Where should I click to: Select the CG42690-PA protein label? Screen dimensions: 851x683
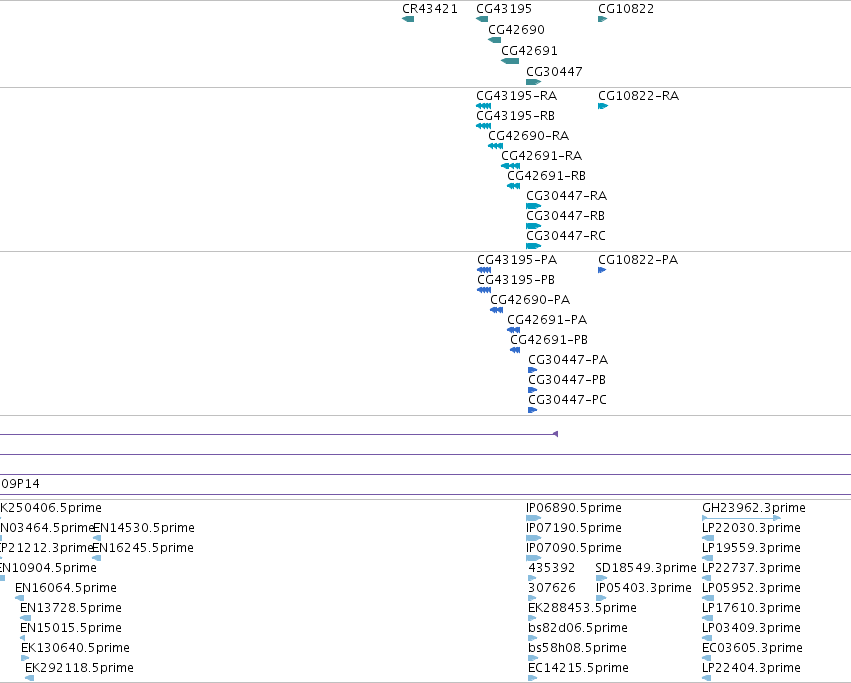(530, 300)
